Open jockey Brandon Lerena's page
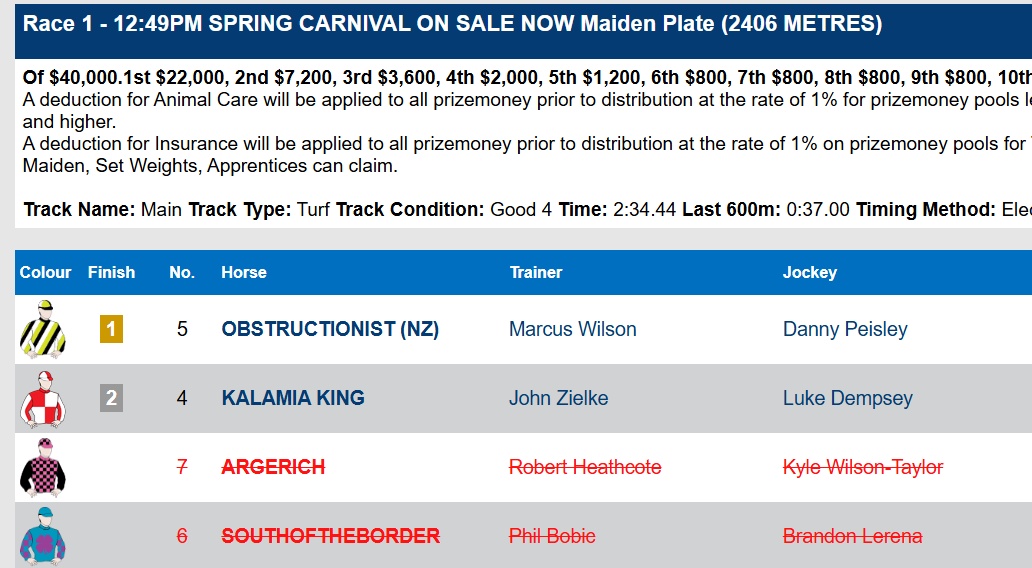The height and width of the screenshot is (568, 1032). point(852,536)
